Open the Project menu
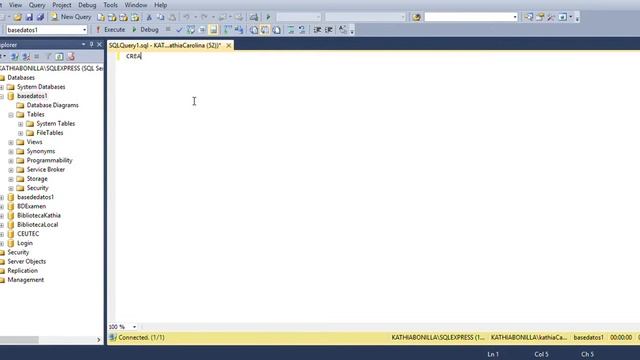The height and width of the screenshot is (360, 640). (62, 5)
